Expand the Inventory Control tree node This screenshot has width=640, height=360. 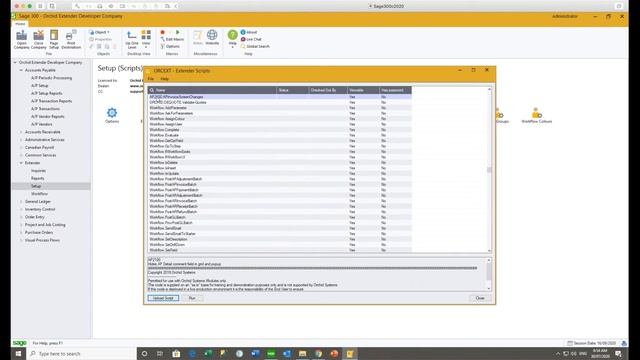click(x=21, y=209)
